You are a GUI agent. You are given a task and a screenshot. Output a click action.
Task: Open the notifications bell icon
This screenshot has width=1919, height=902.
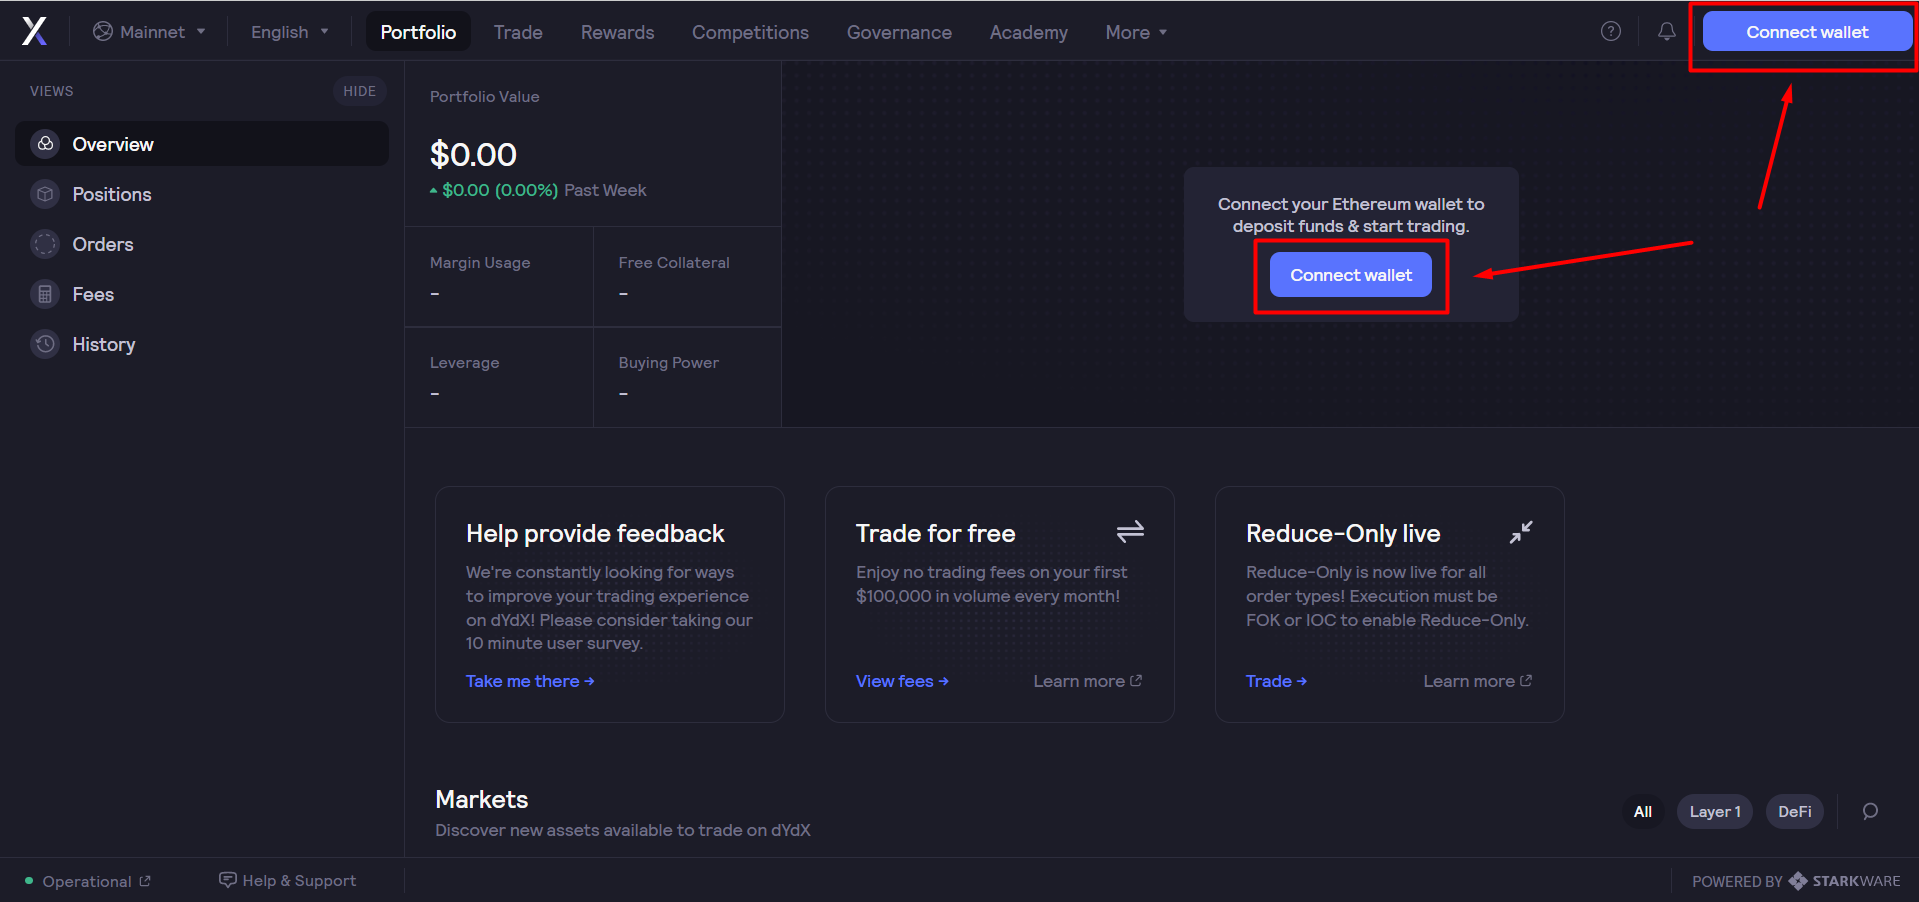point(1666,31)
